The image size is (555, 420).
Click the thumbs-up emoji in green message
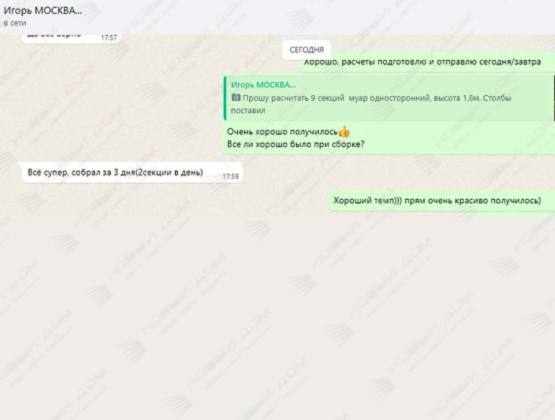click(344, 132)
